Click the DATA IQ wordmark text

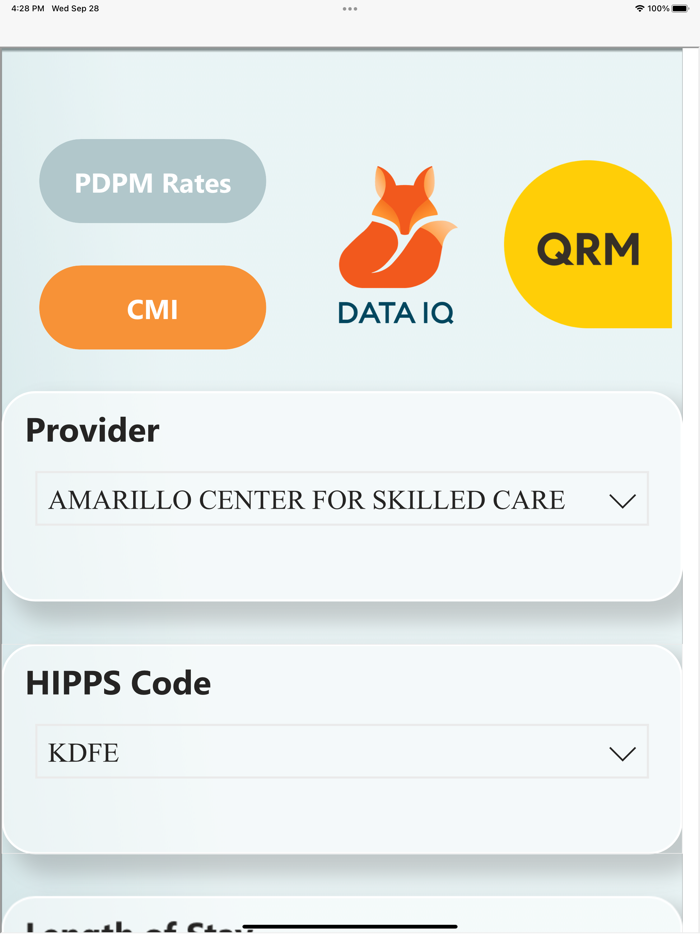pos(396,311)
